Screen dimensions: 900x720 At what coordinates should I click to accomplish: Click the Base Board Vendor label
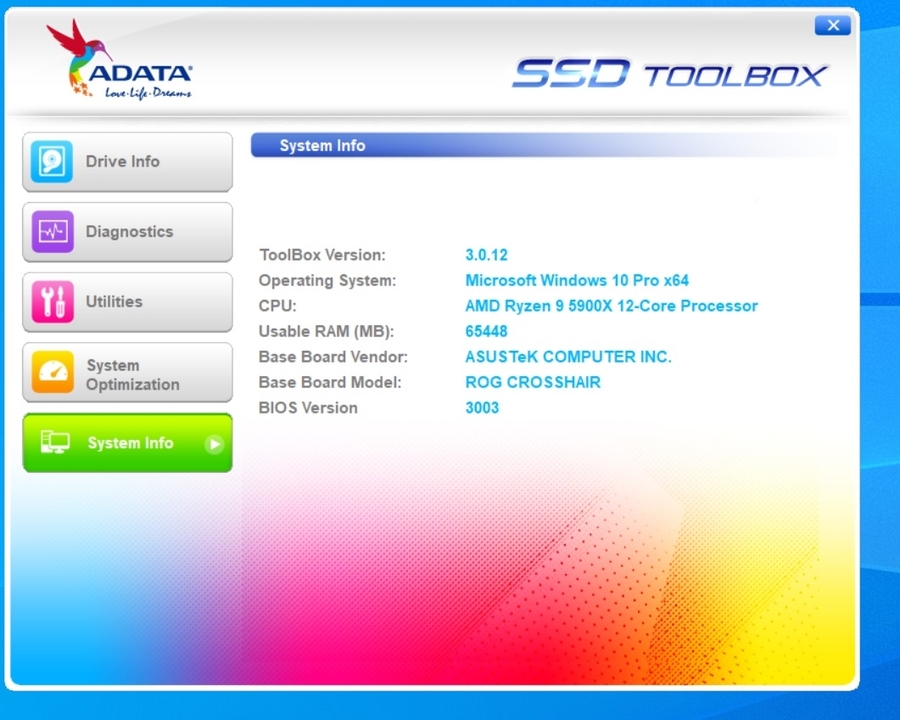coord(333,357)
